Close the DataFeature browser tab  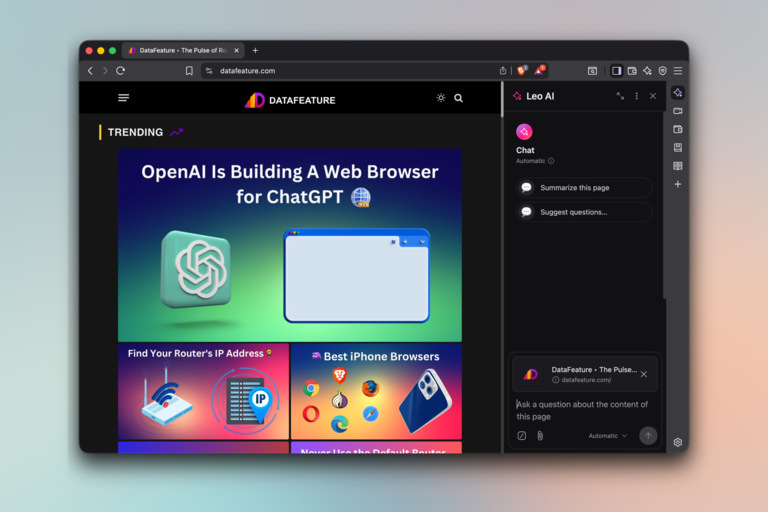237,50
